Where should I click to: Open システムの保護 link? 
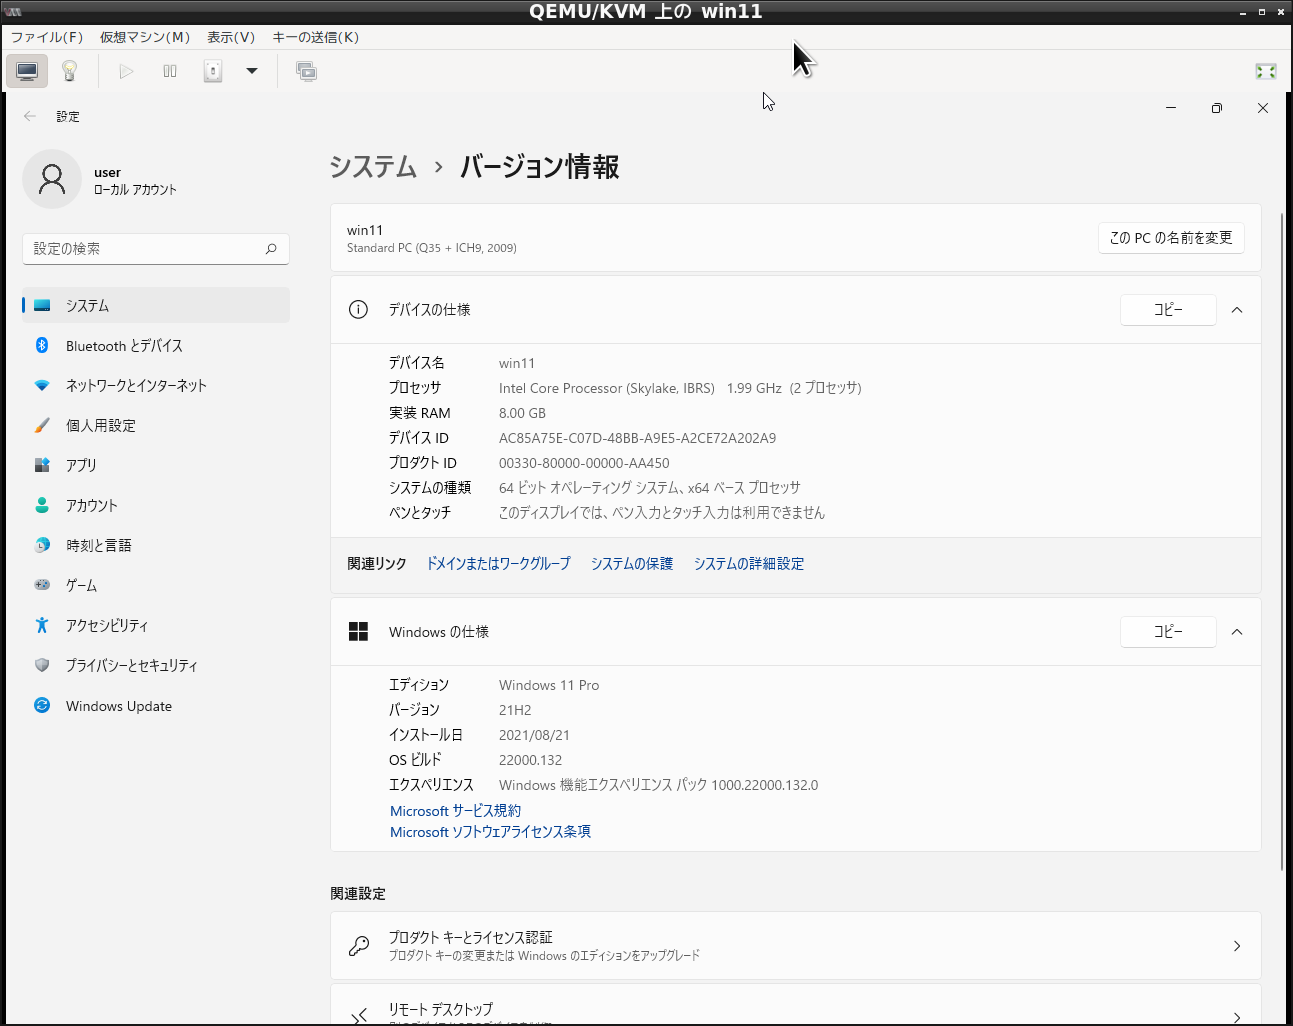(632, 564)
